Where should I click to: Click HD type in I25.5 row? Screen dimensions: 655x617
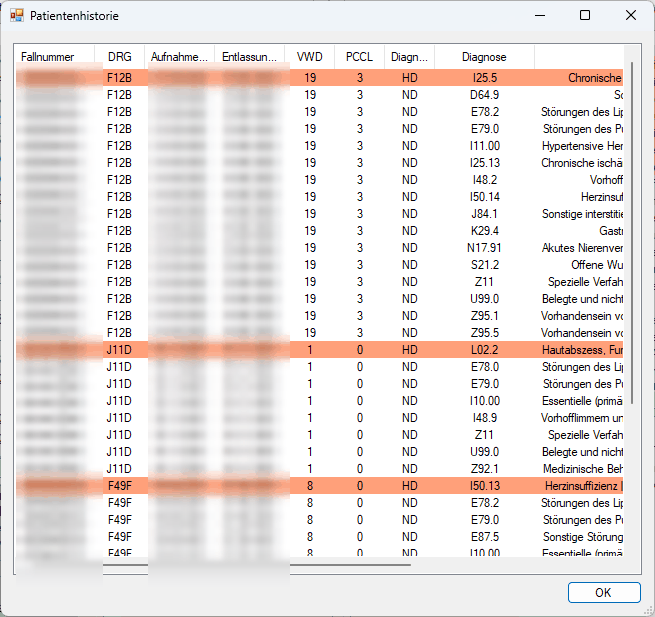click(409, 78)
